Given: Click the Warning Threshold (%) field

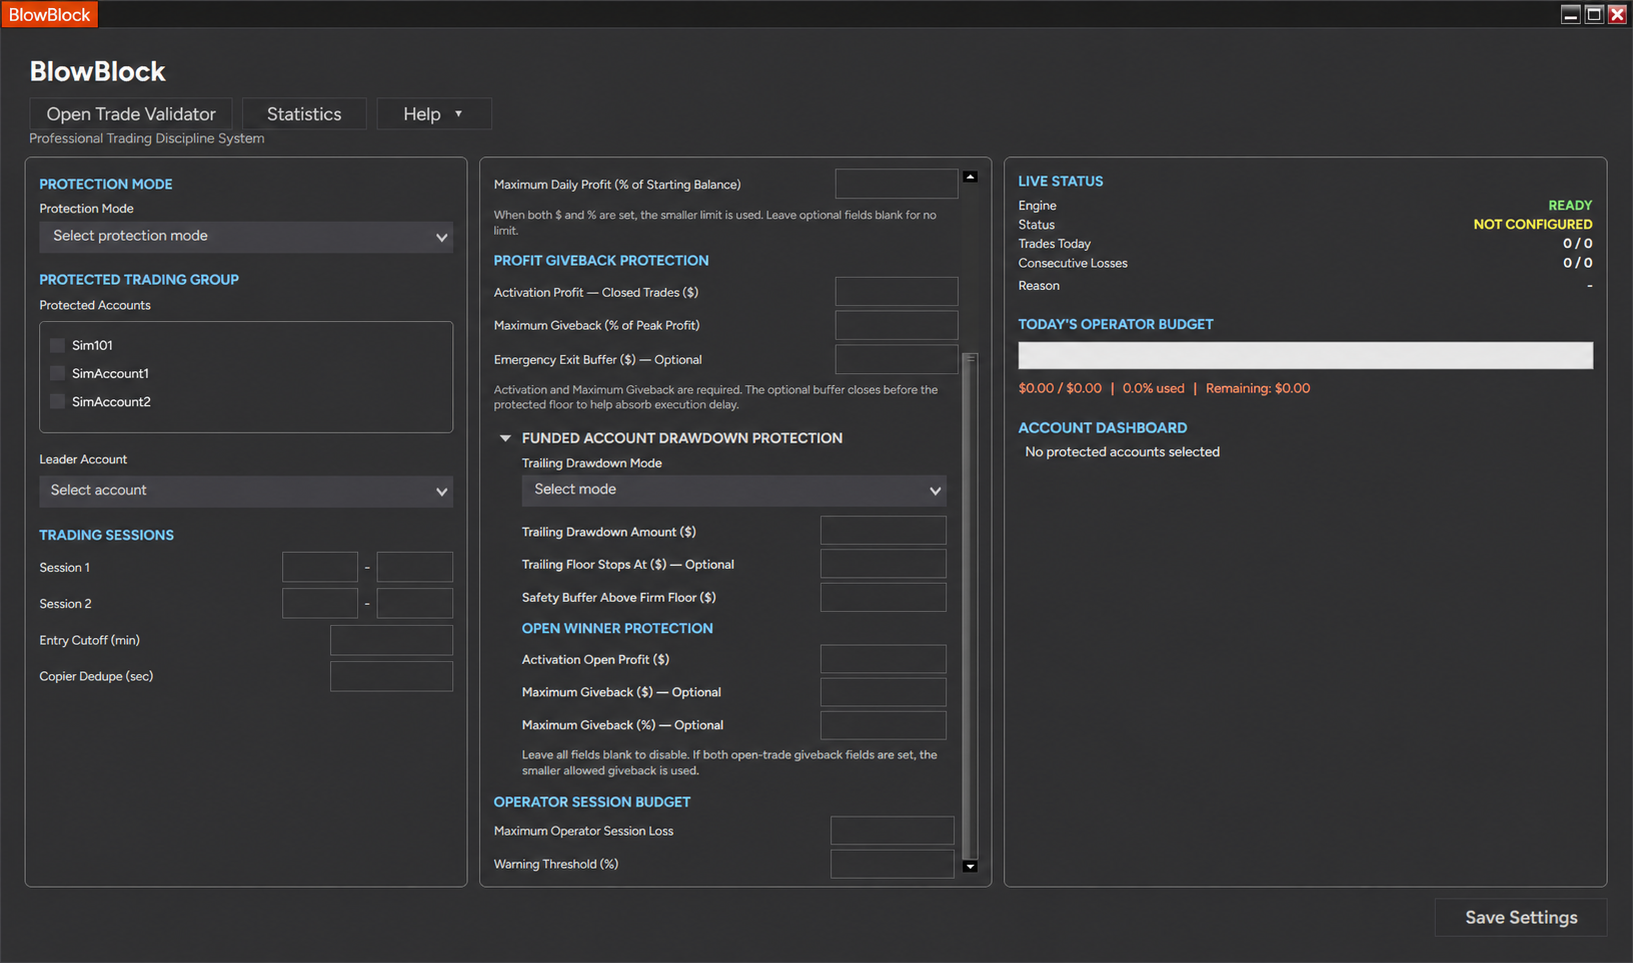Looking at the screenshot, I should coord(892,864).
